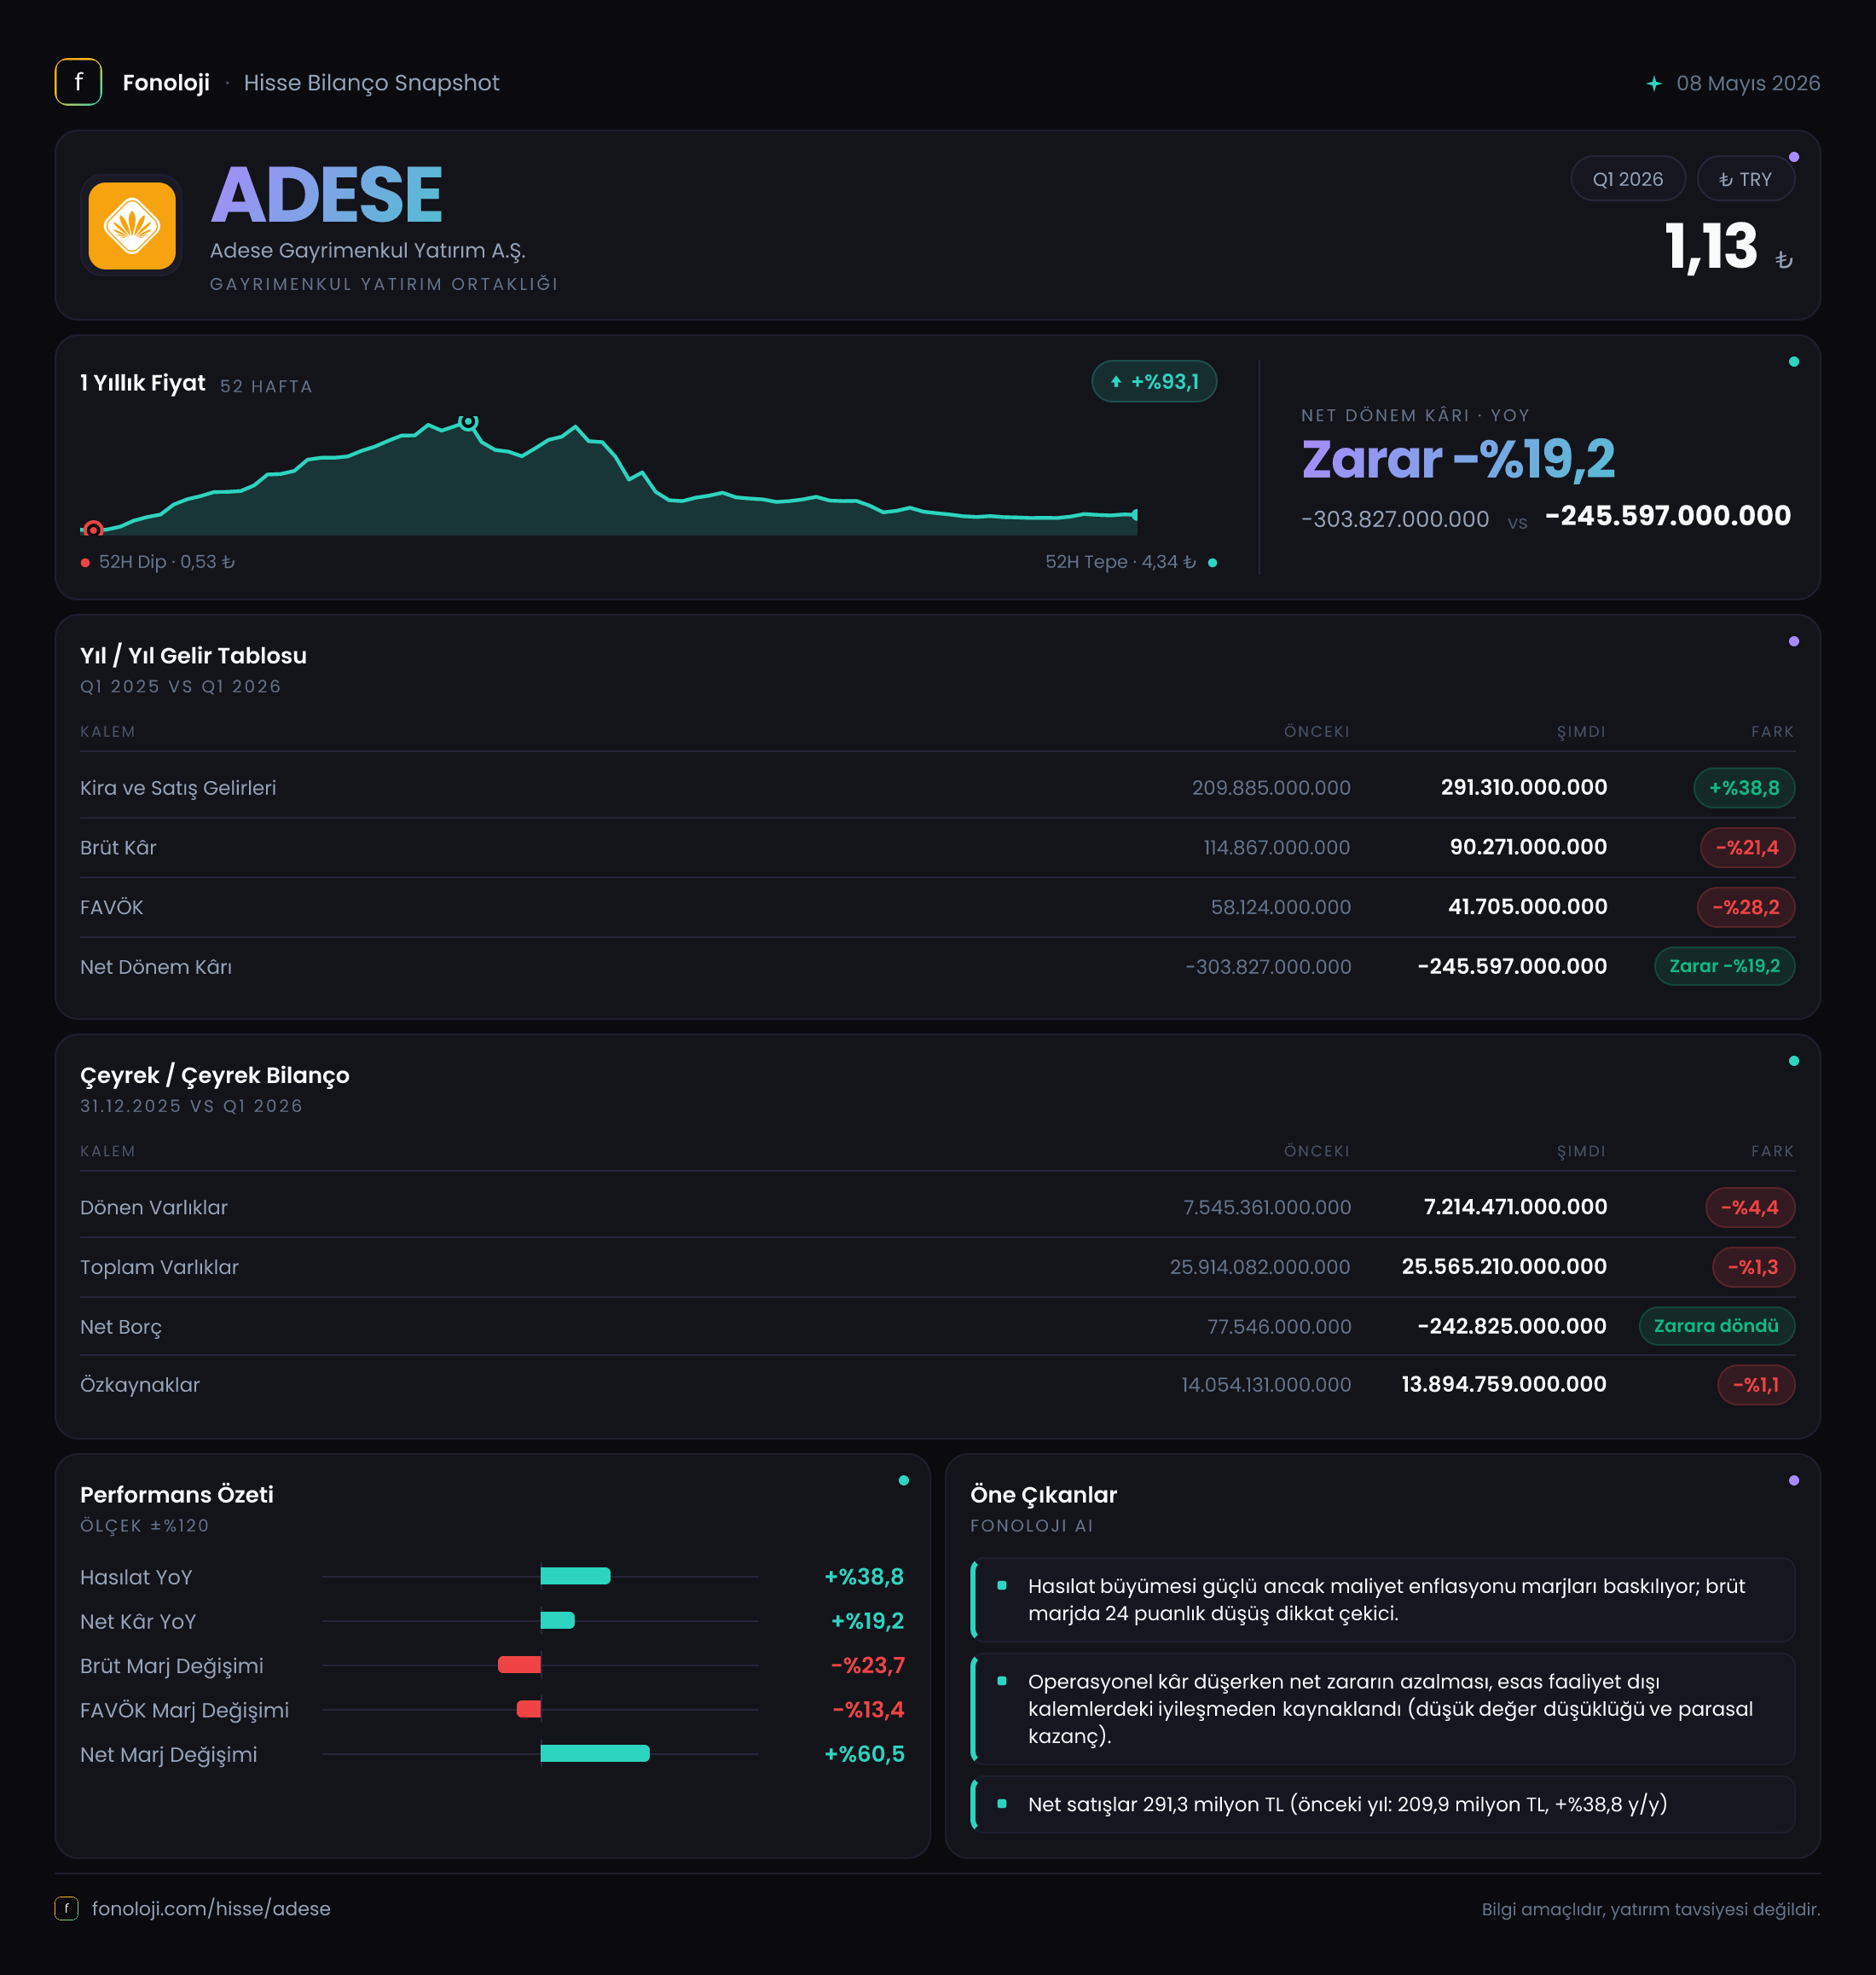Click the 1-year price chart area

click(608, 476)
